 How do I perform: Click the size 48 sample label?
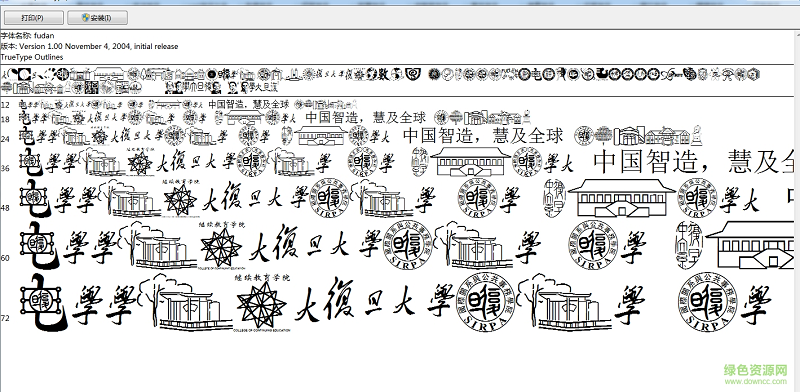click(x=5, y=208)
